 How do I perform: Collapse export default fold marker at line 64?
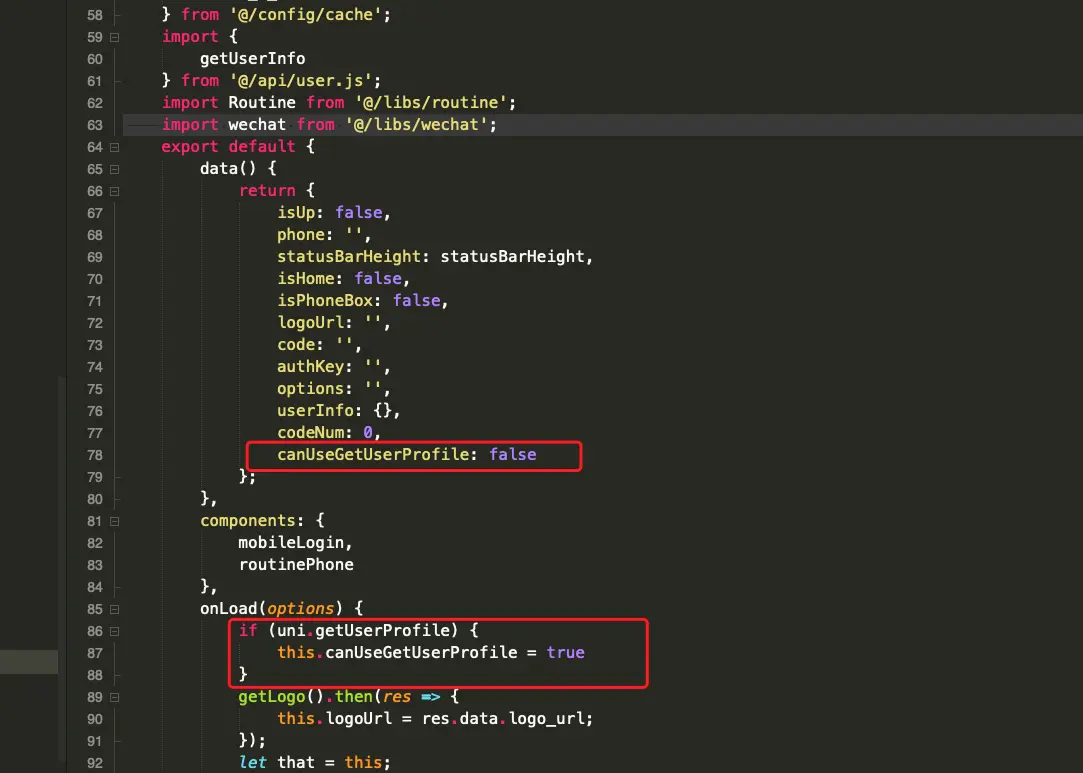115,147
